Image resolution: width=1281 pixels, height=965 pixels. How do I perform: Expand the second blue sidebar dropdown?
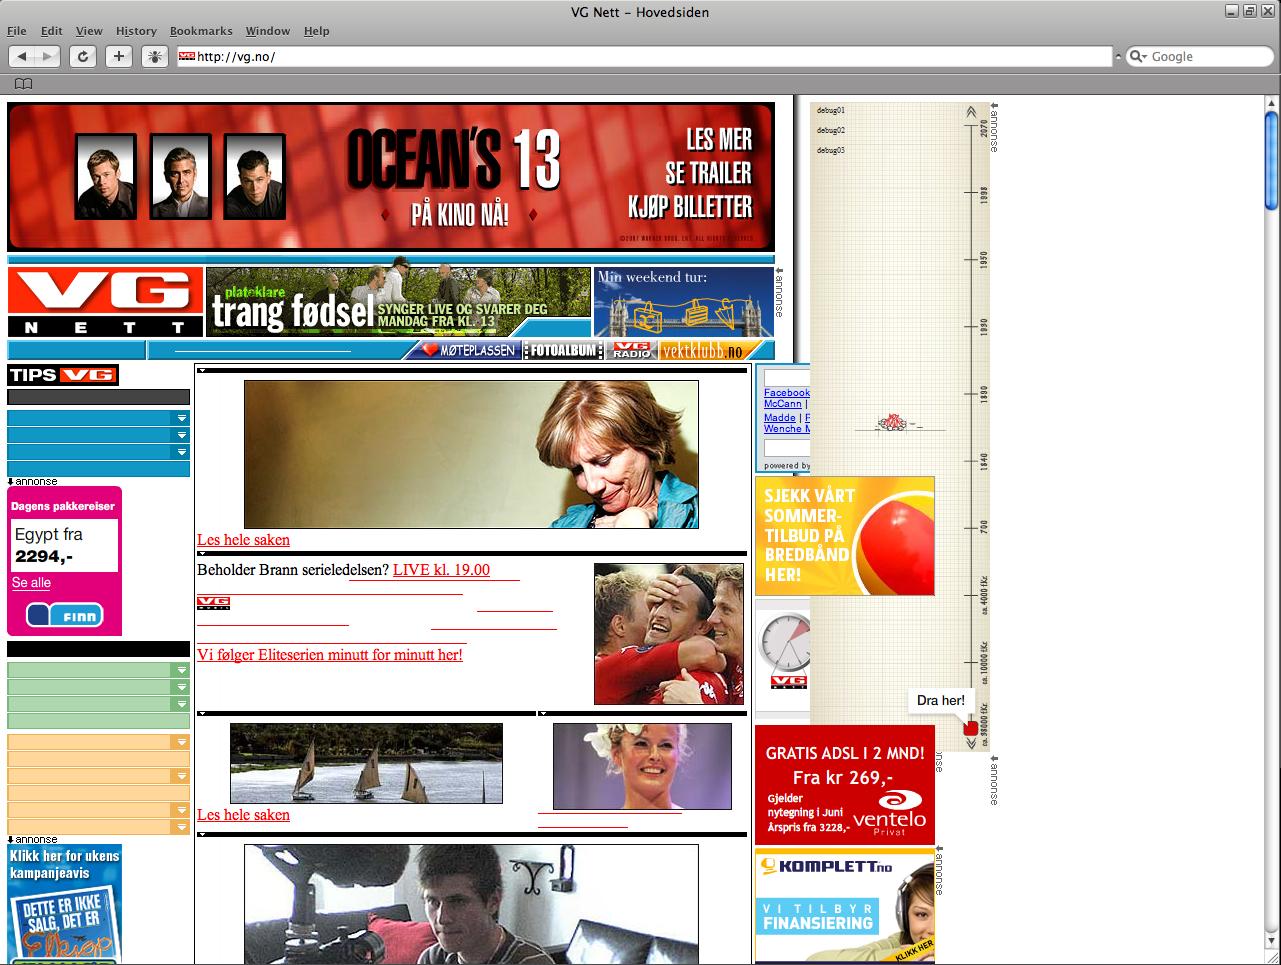(181, 435)
